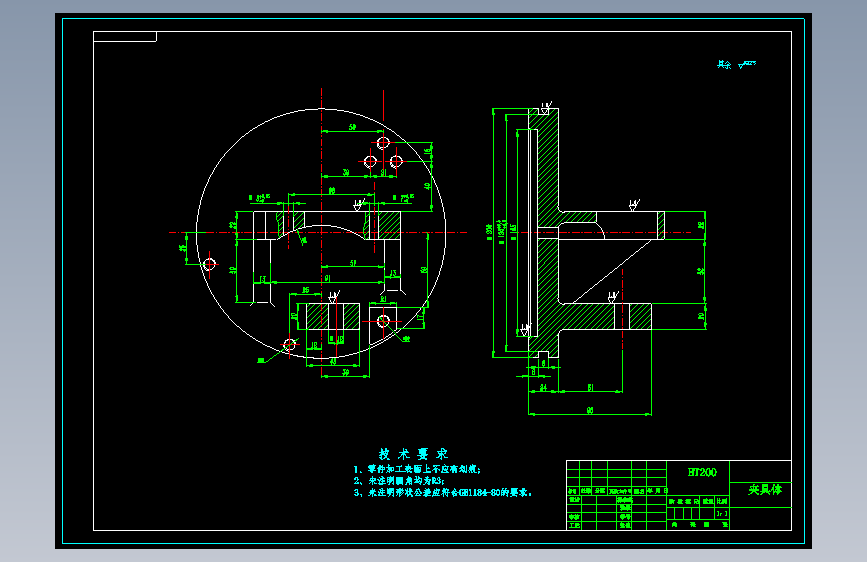Screen dimensions: 867x562
Task: Select the 技术要求 heading text
Action: [413, 454]
